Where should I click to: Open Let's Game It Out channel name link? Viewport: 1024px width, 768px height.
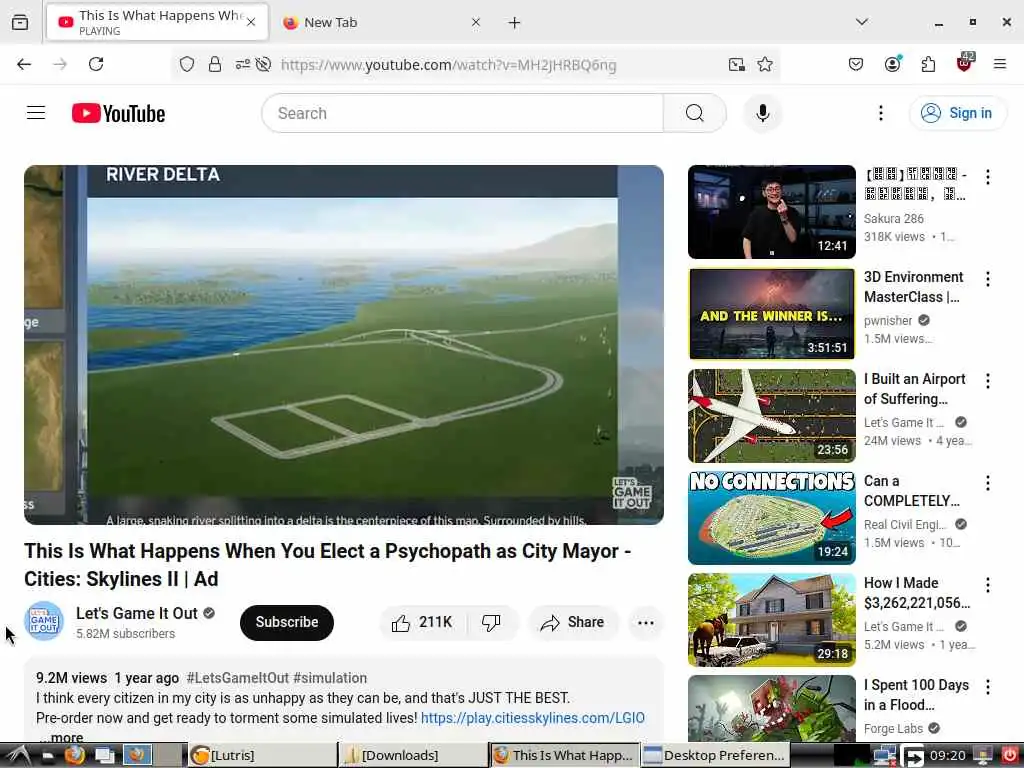pos(136,613)
